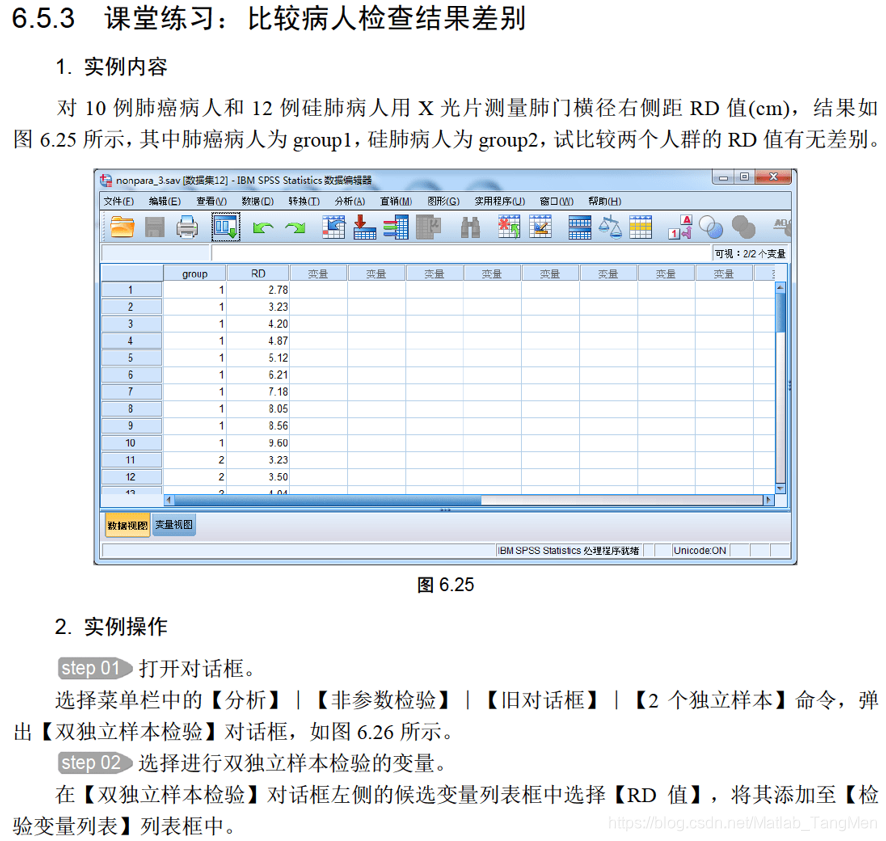Click the grayed Run descriptive statistics icon
Viewport: 886px width, 841px height.
[x=428, y=227]
